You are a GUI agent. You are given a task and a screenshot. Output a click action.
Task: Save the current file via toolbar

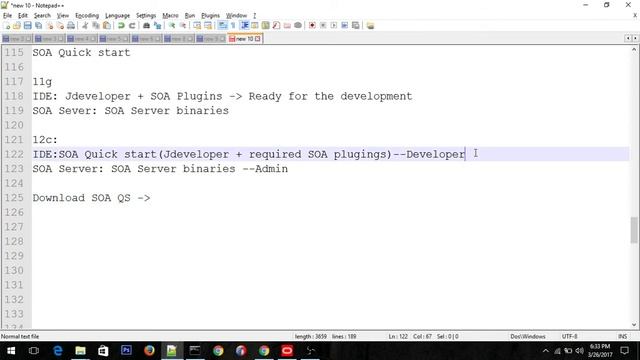[x=27, y=26]
